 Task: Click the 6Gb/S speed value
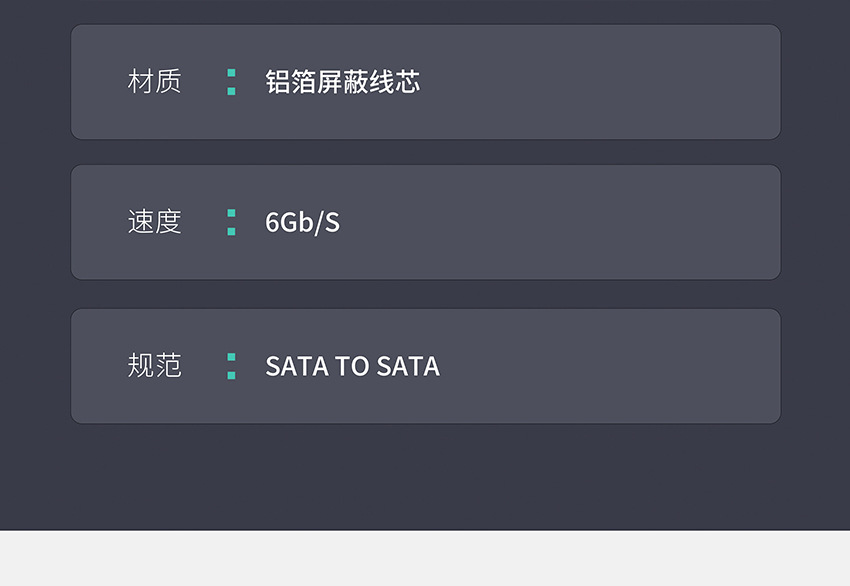302,222
